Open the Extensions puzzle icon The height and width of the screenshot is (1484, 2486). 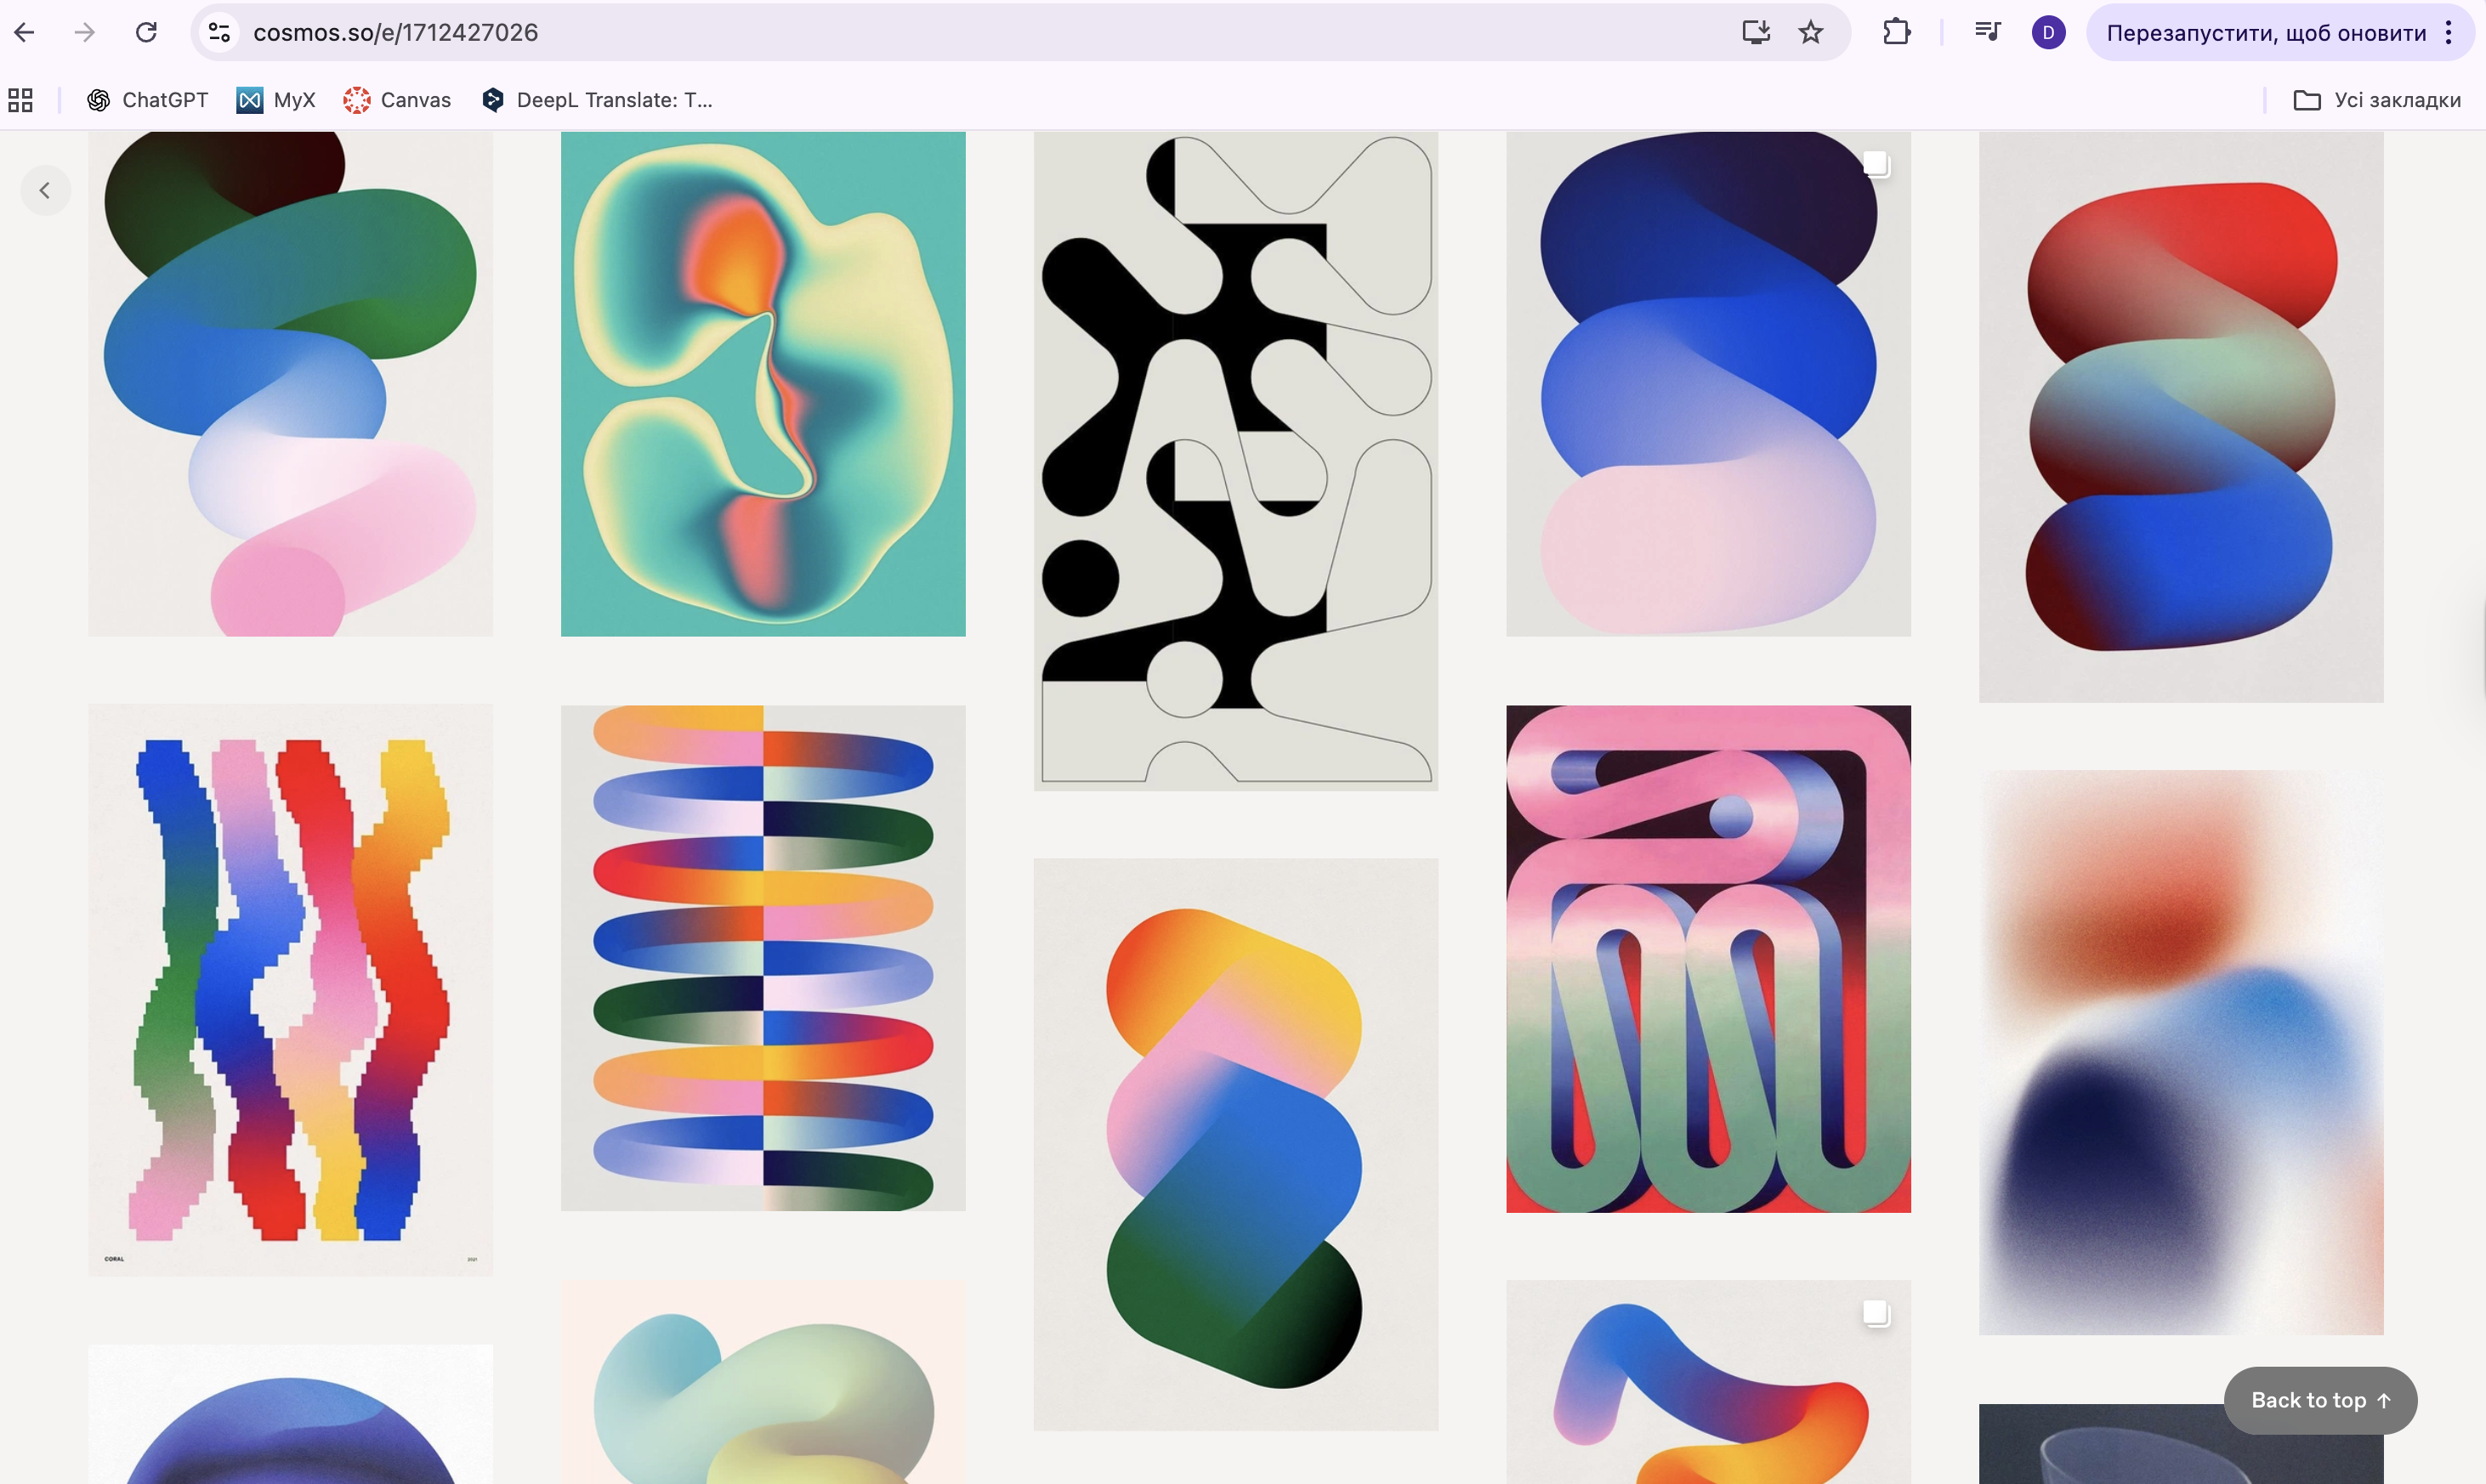click(x=1896, y=33)
